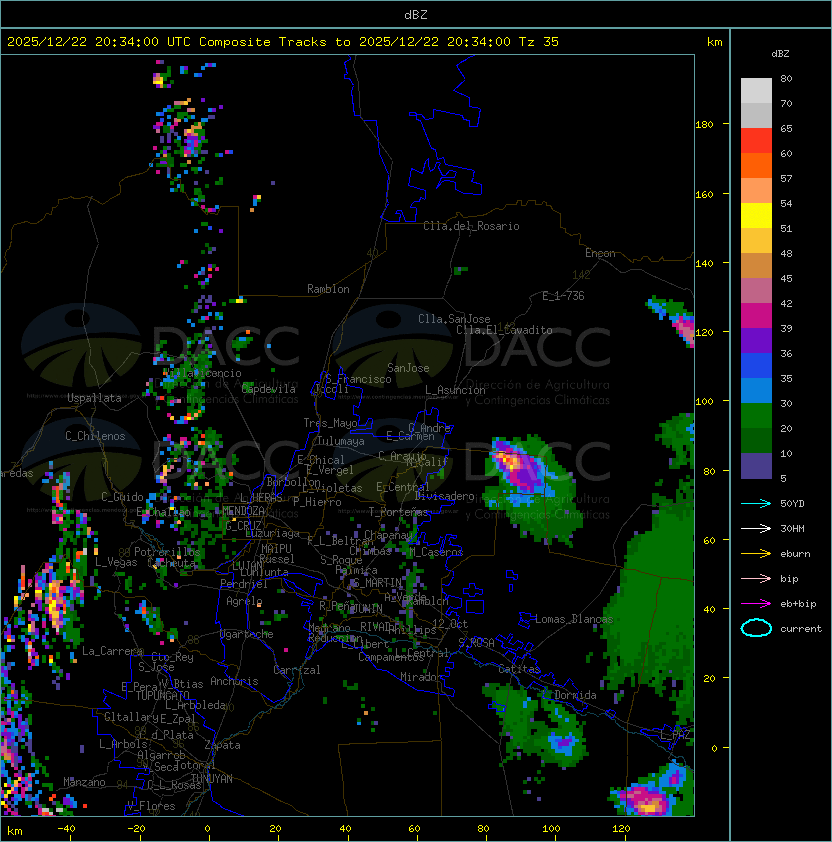Click the 'current' legend label text
Screen dimensions: 832x842
coord(801,629)
